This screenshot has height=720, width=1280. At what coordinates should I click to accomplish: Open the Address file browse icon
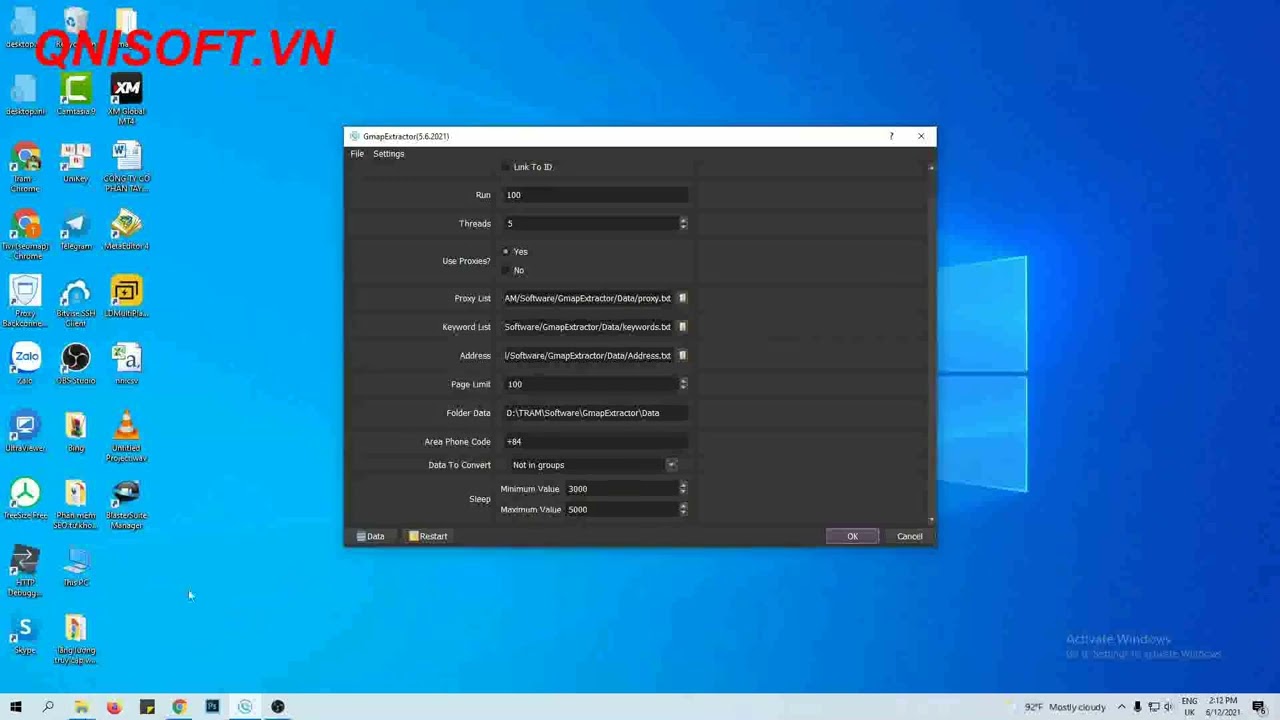tap(683, 355)
